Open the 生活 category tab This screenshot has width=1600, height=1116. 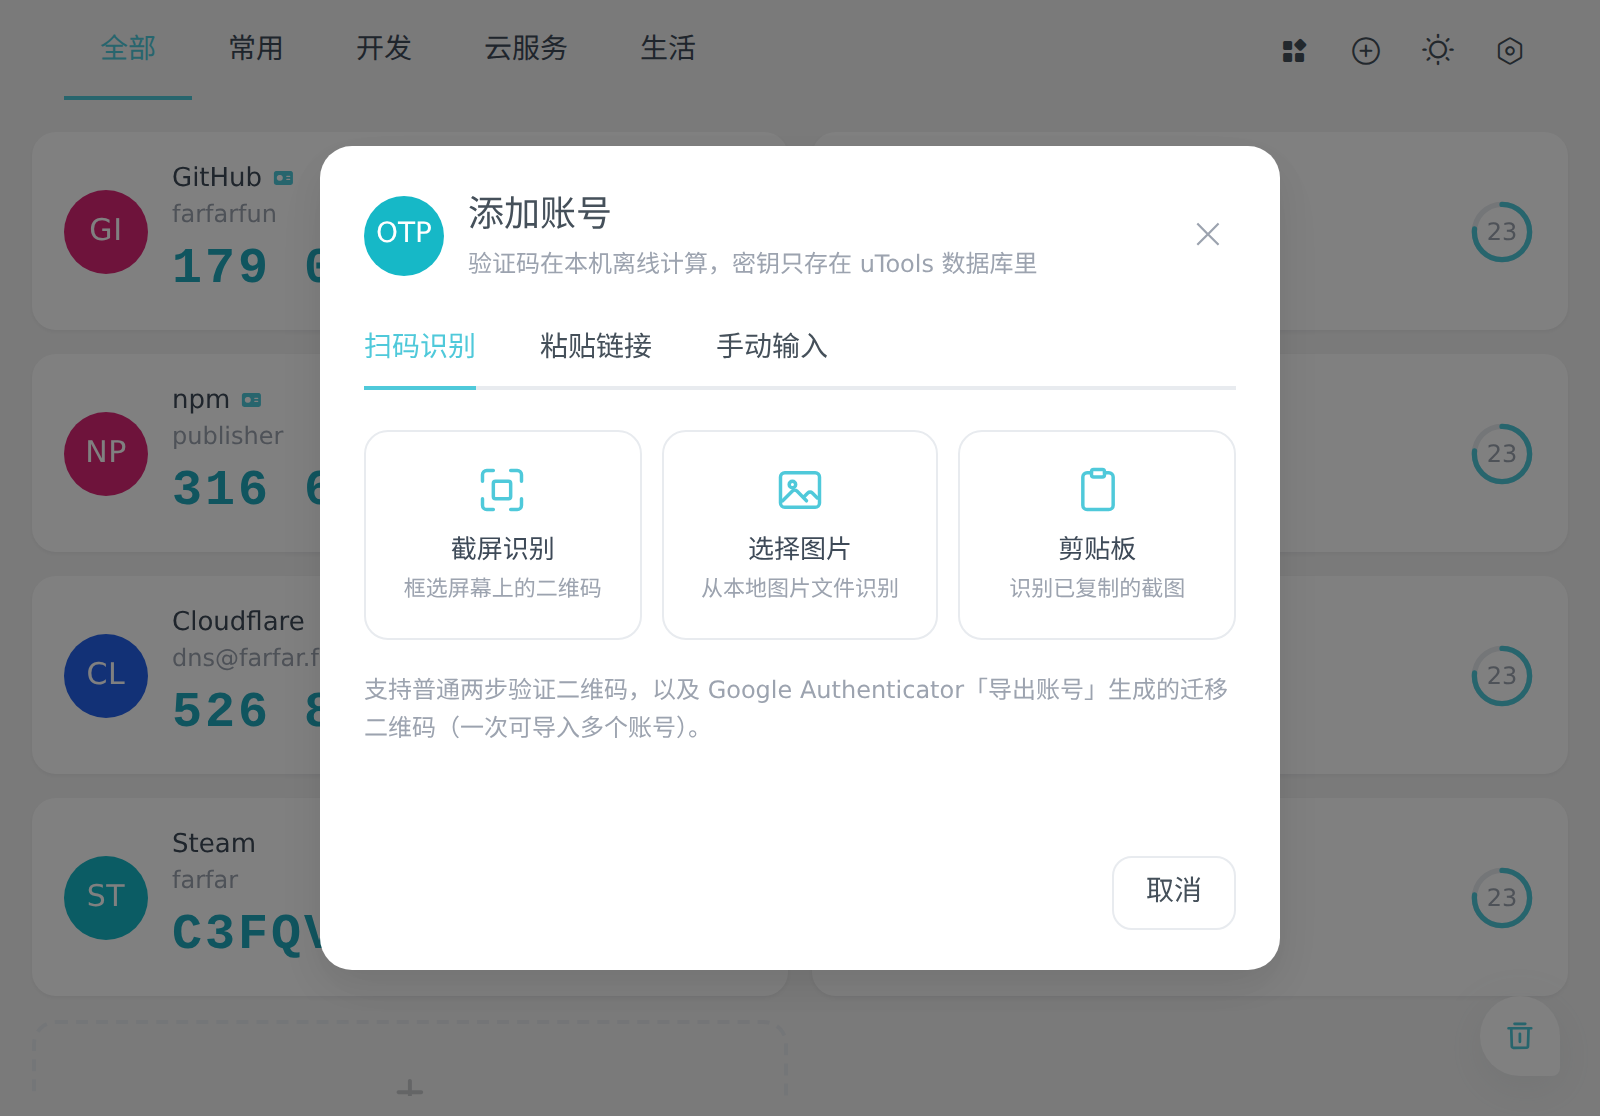[x=668, y=48]
